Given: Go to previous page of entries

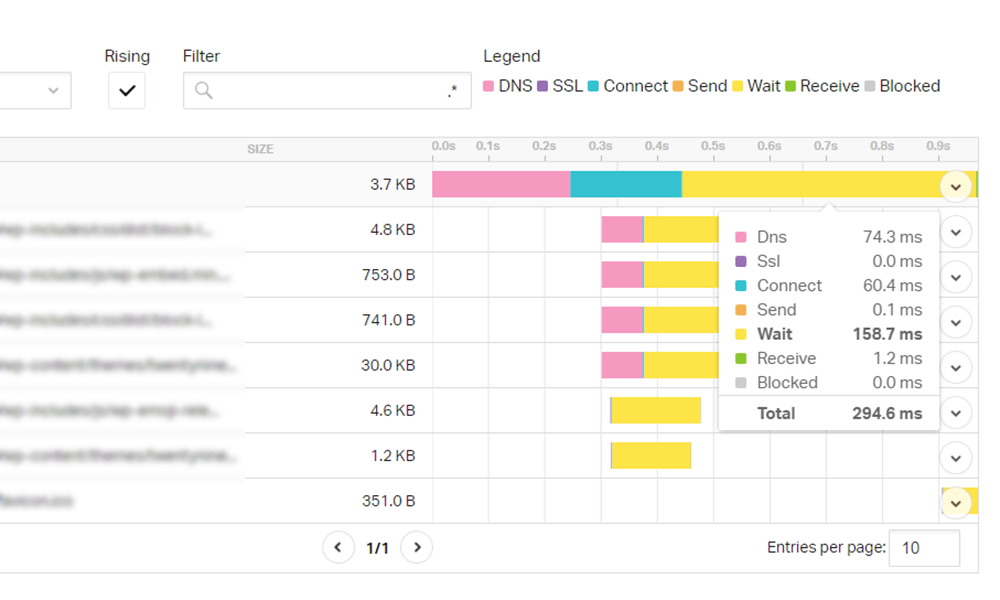Looking at the screenshot, I should 338,547.
